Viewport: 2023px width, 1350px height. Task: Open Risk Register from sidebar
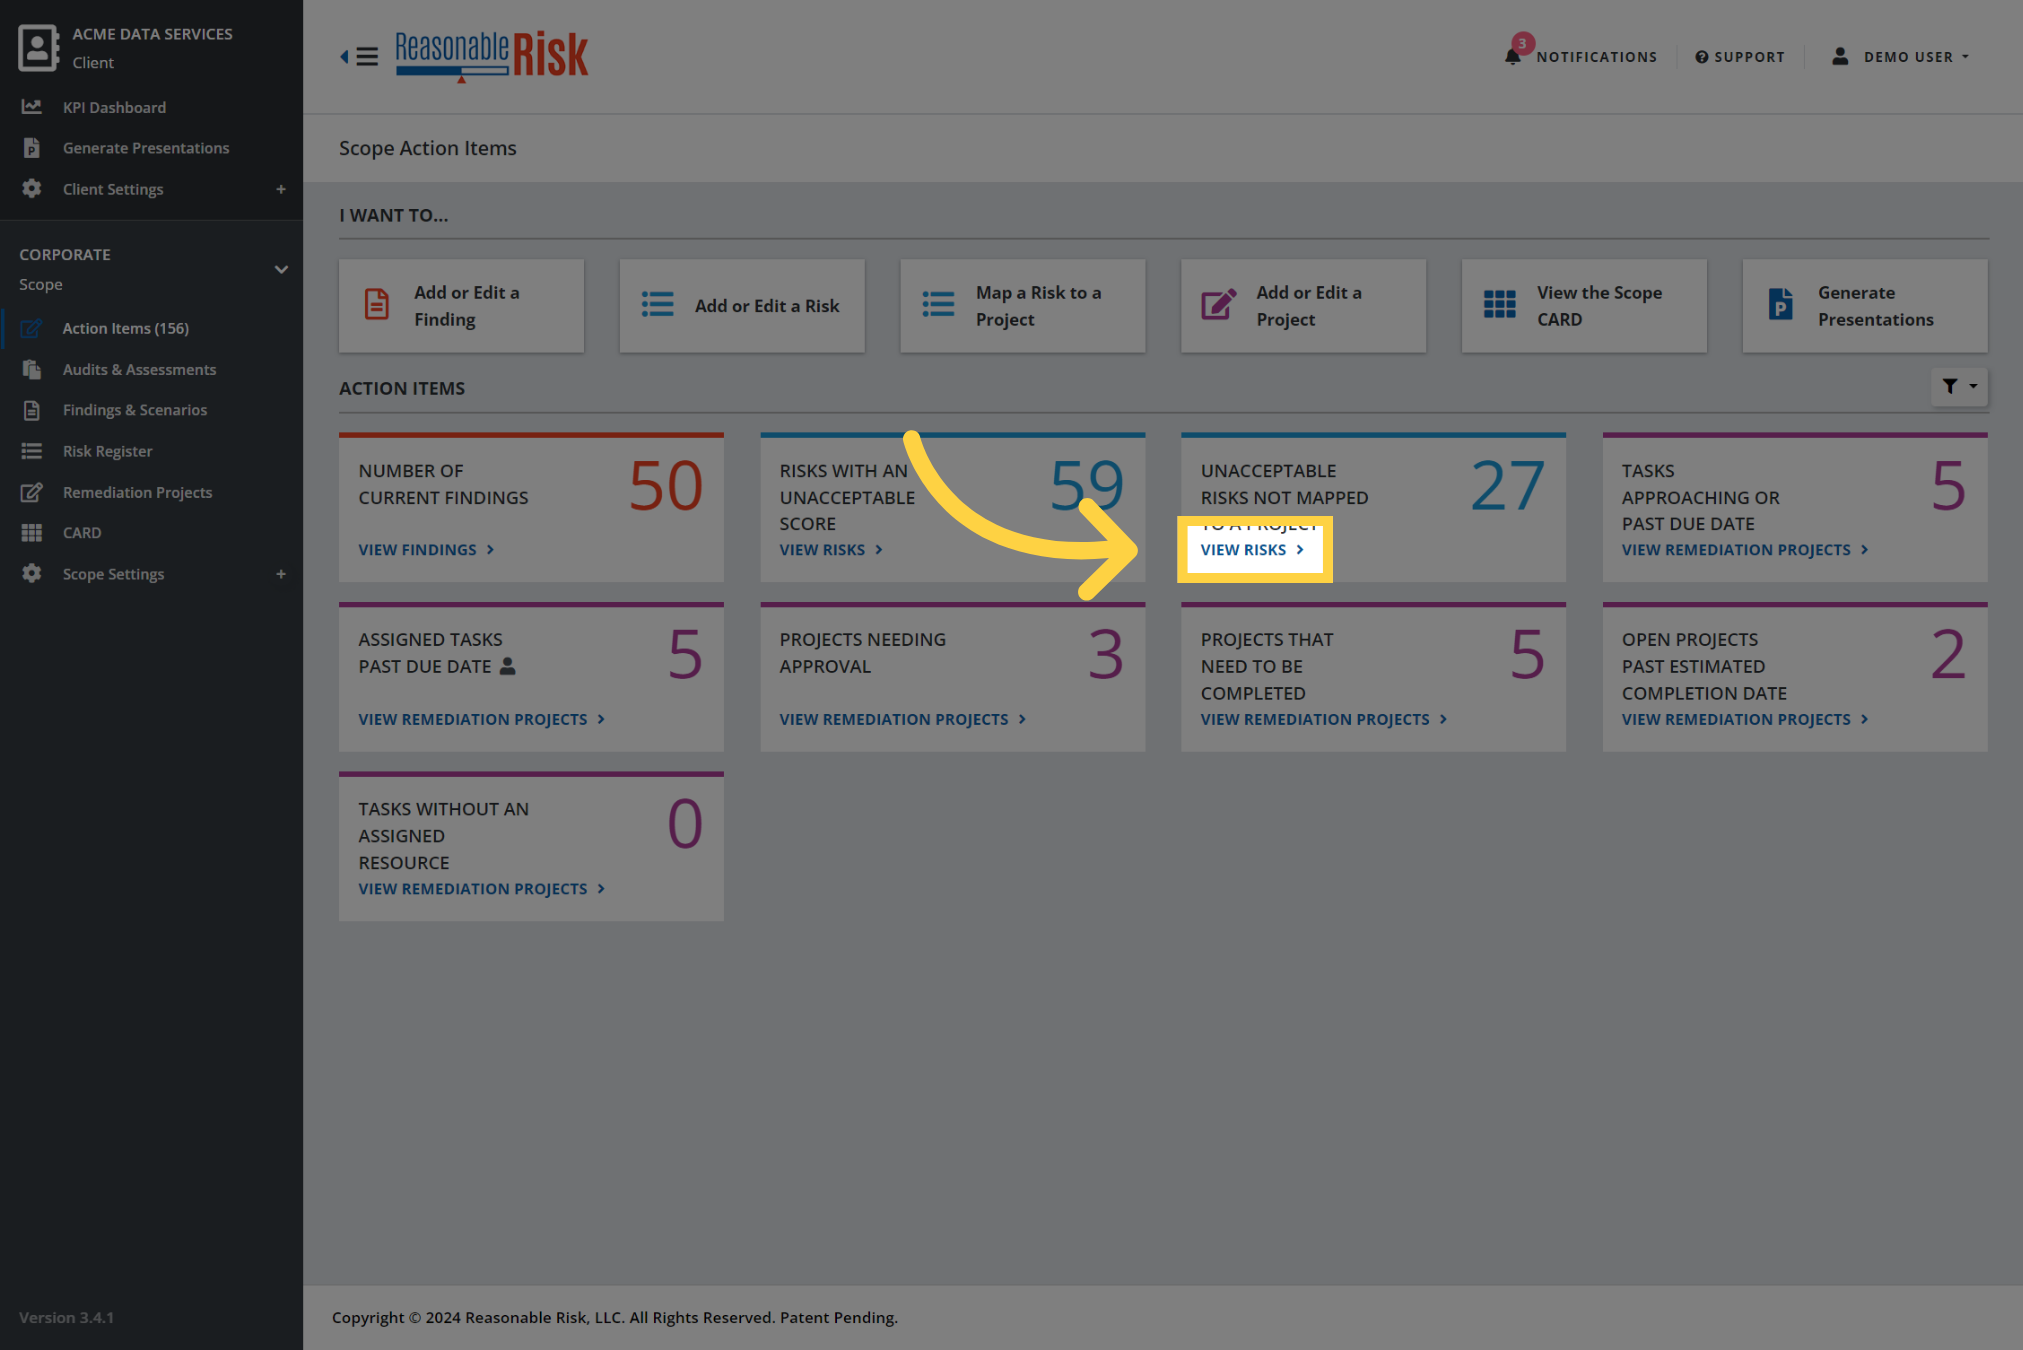coord(107,451)
